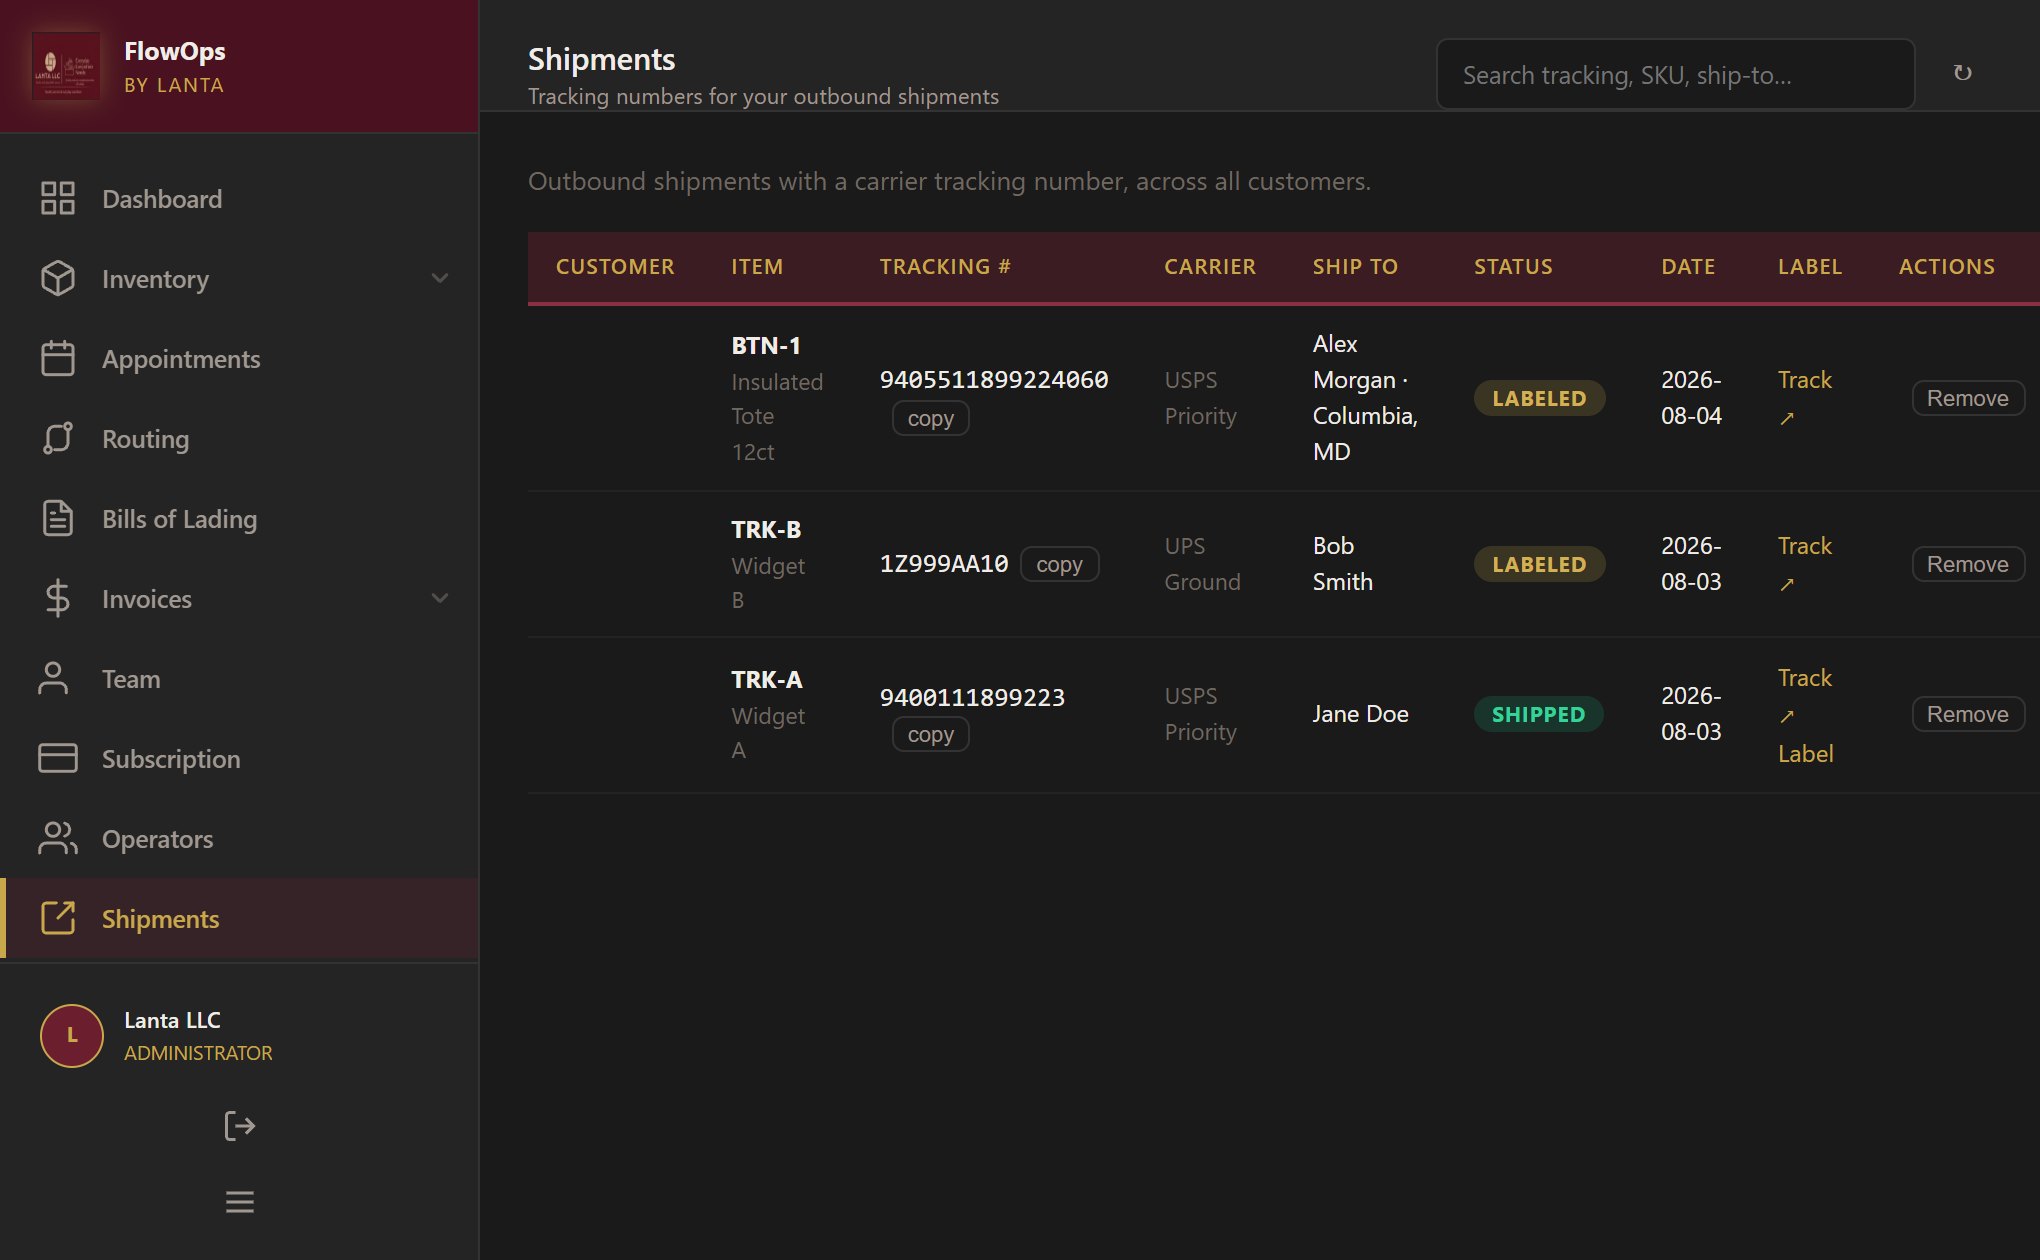Image resolution: width=2040 pixels, height=1260 pixels.
Task: Click the Subscription card icon
Action: tap(58, 758)
